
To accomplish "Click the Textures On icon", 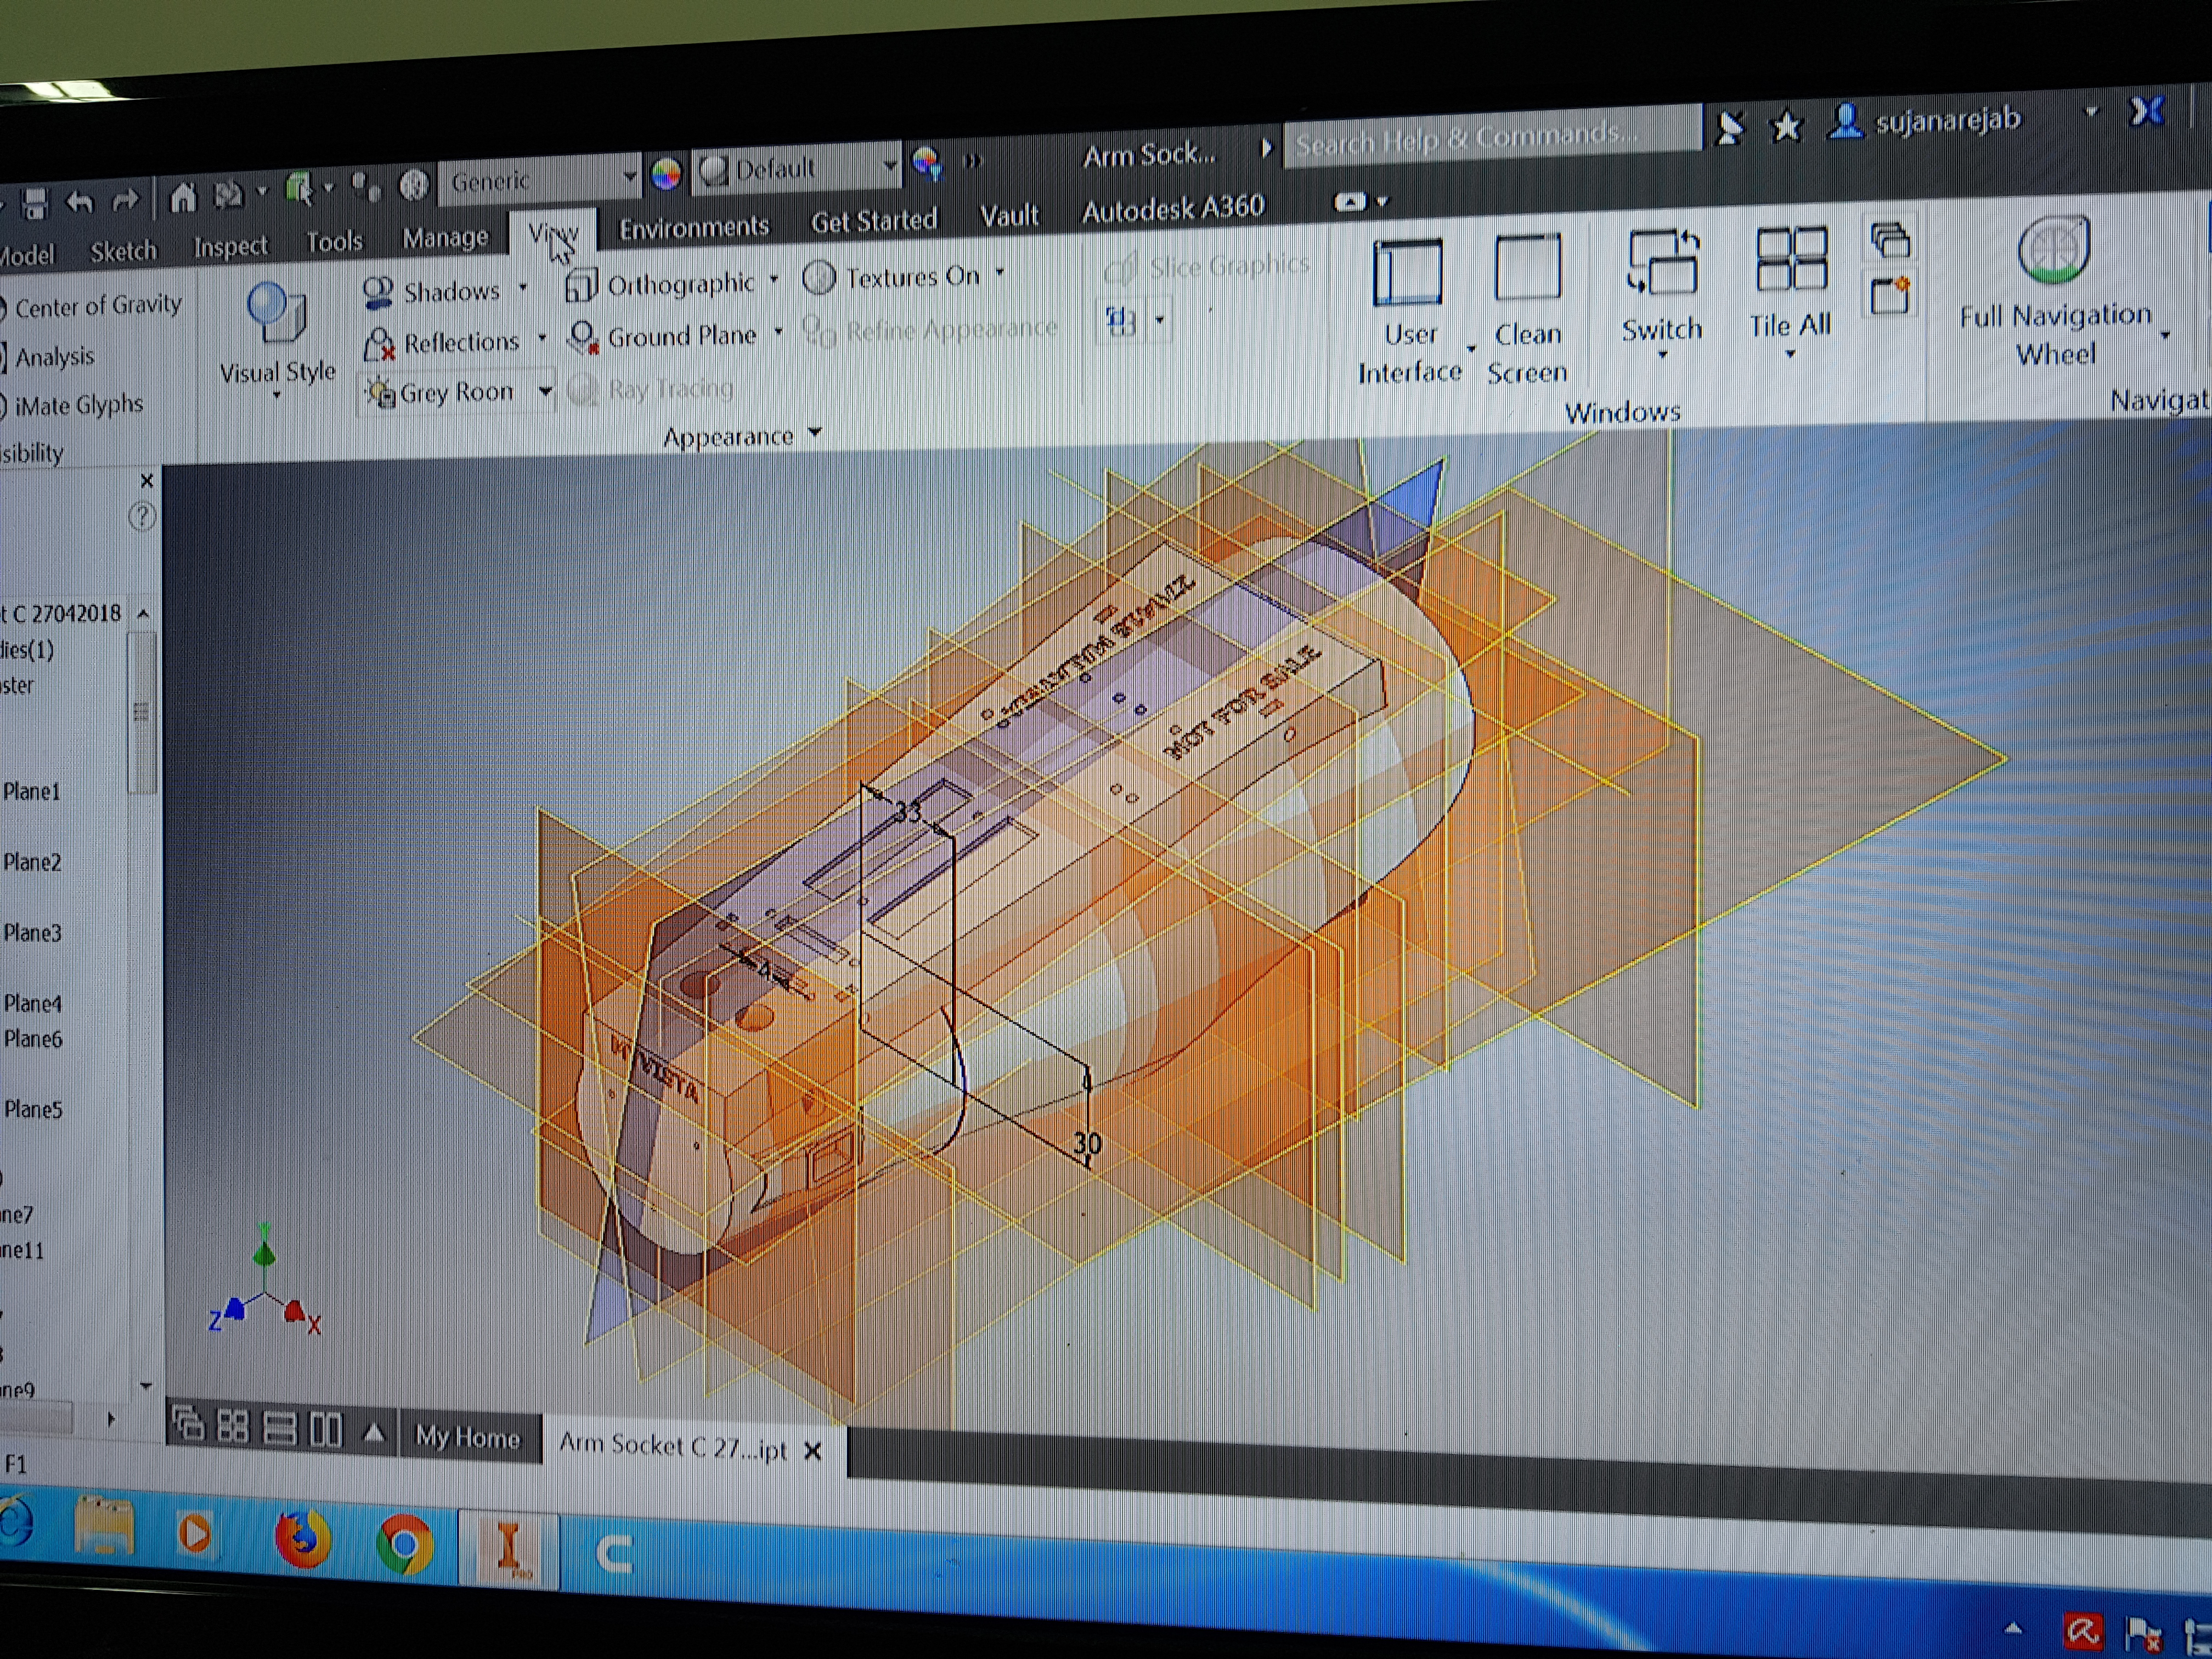I will [x=819, y=277].
